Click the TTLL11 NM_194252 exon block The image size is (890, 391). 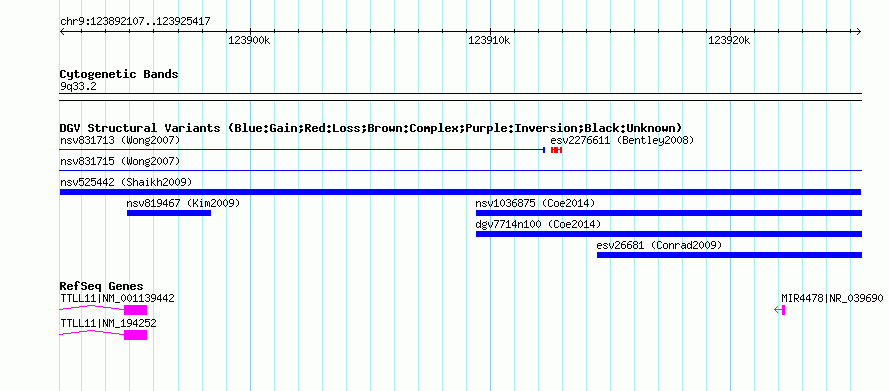136,335
